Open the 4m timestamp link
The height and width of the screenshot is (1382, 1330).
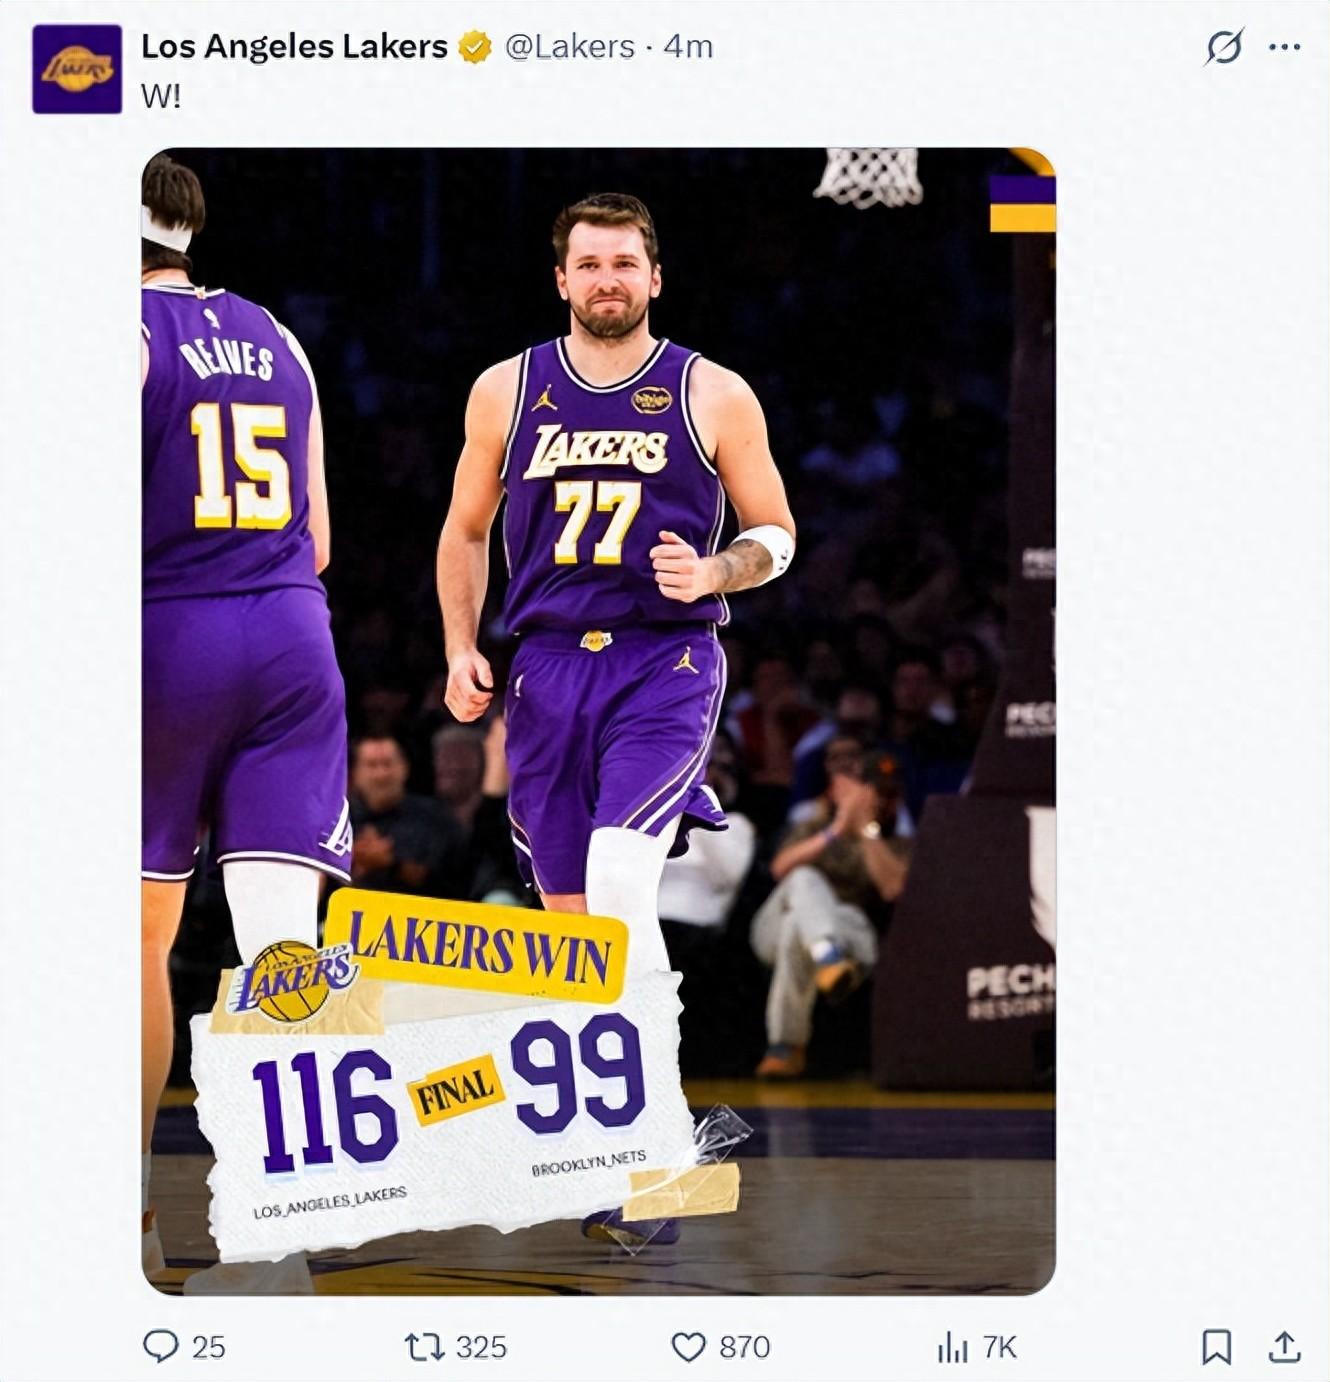689,47
